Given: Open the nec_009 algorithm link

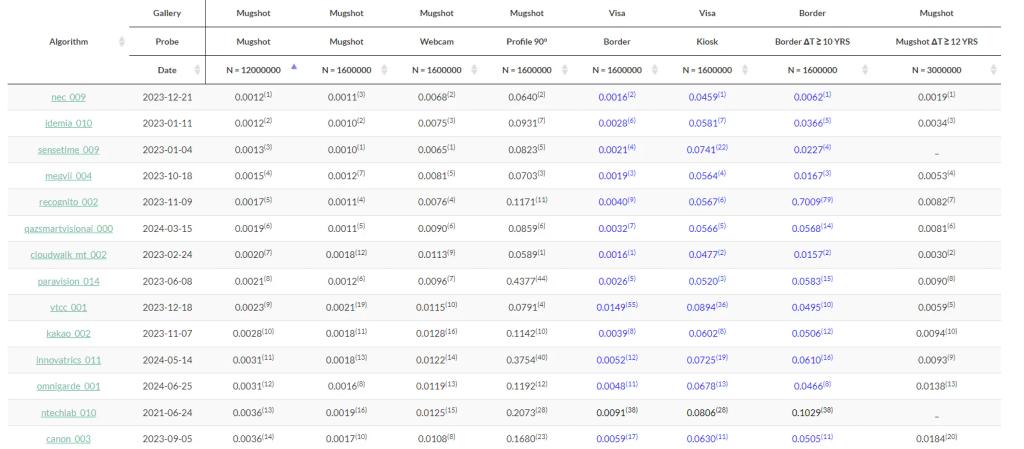Looking at the screenshot, I should pos(69,97).
